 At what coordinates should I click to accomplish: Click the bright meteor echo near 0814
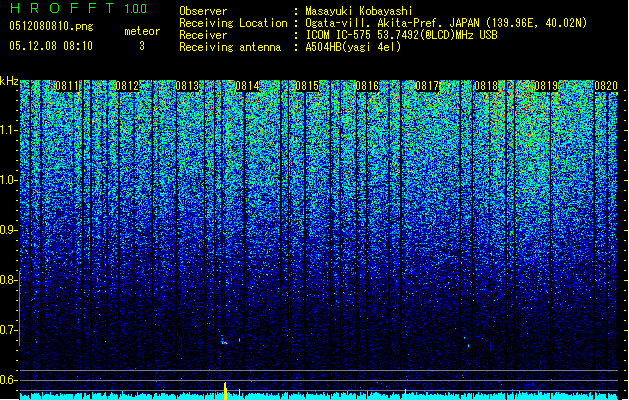(x=224, y=342)
